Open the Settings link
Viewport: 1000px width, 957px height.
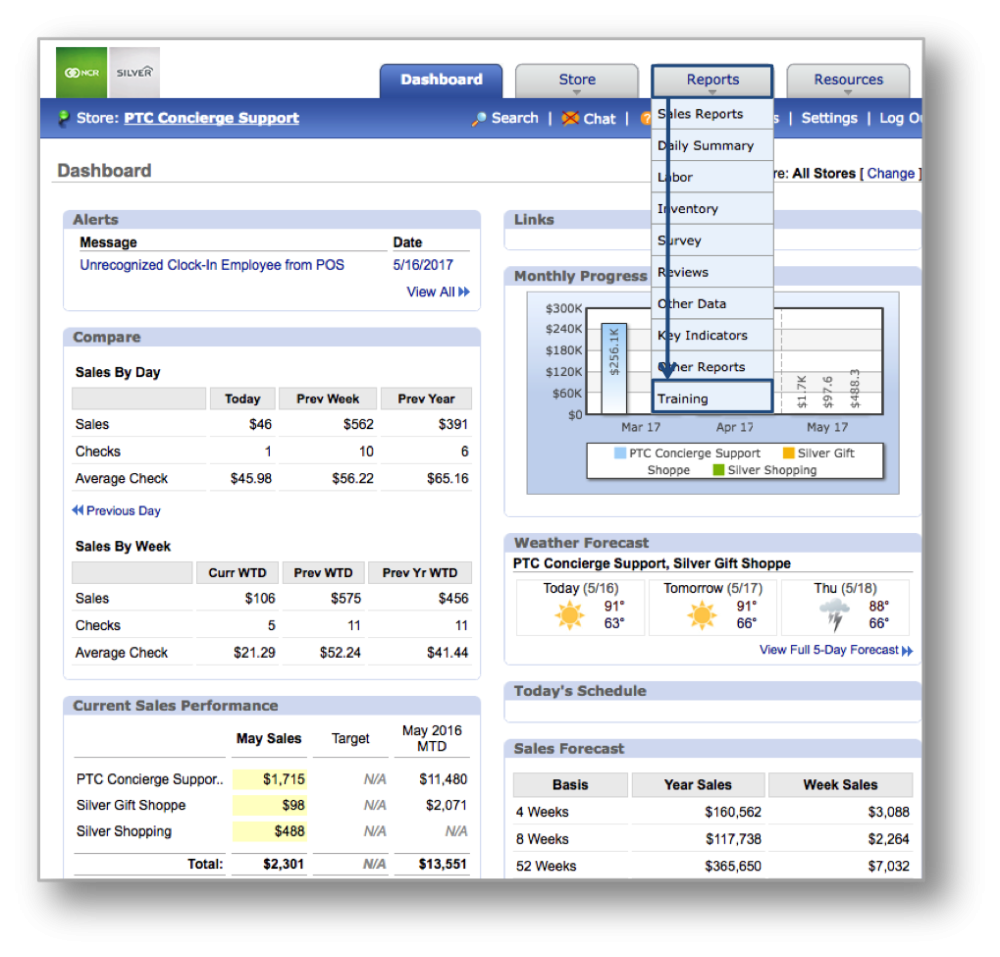(x=829, y=118)
